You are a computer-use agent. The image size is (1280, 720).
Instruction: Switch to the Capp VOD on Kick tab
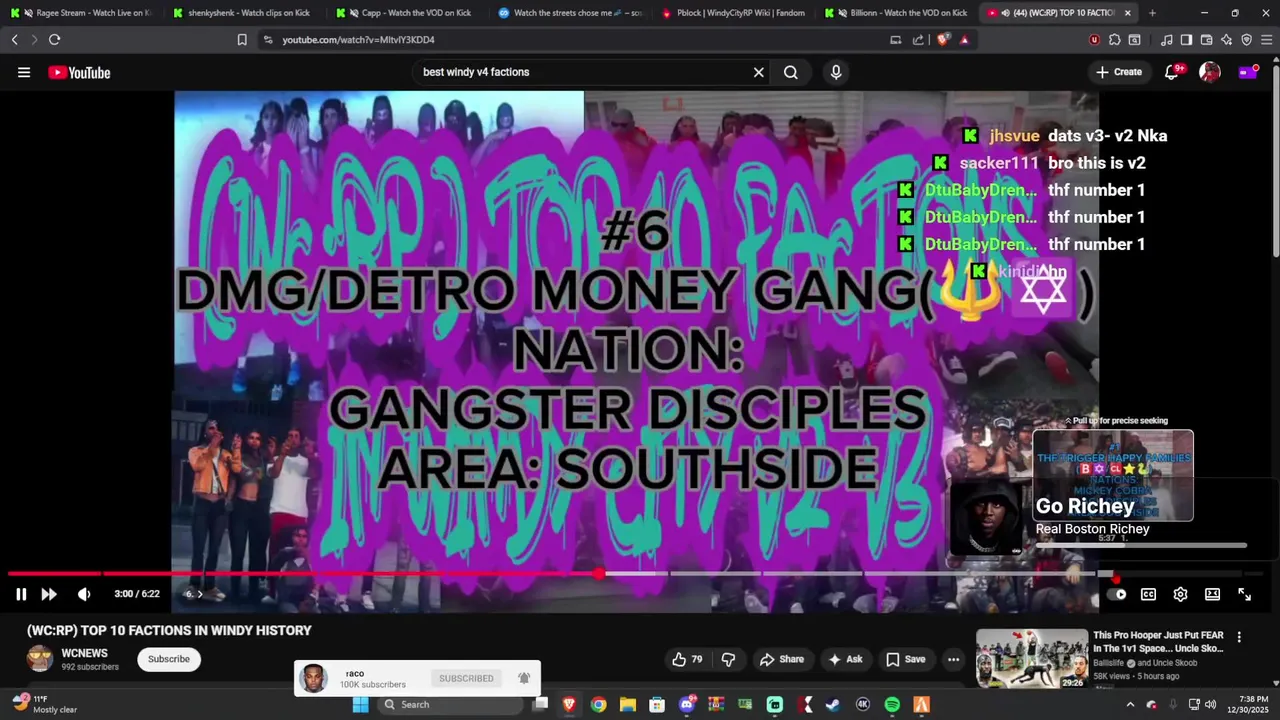[406, 13]
